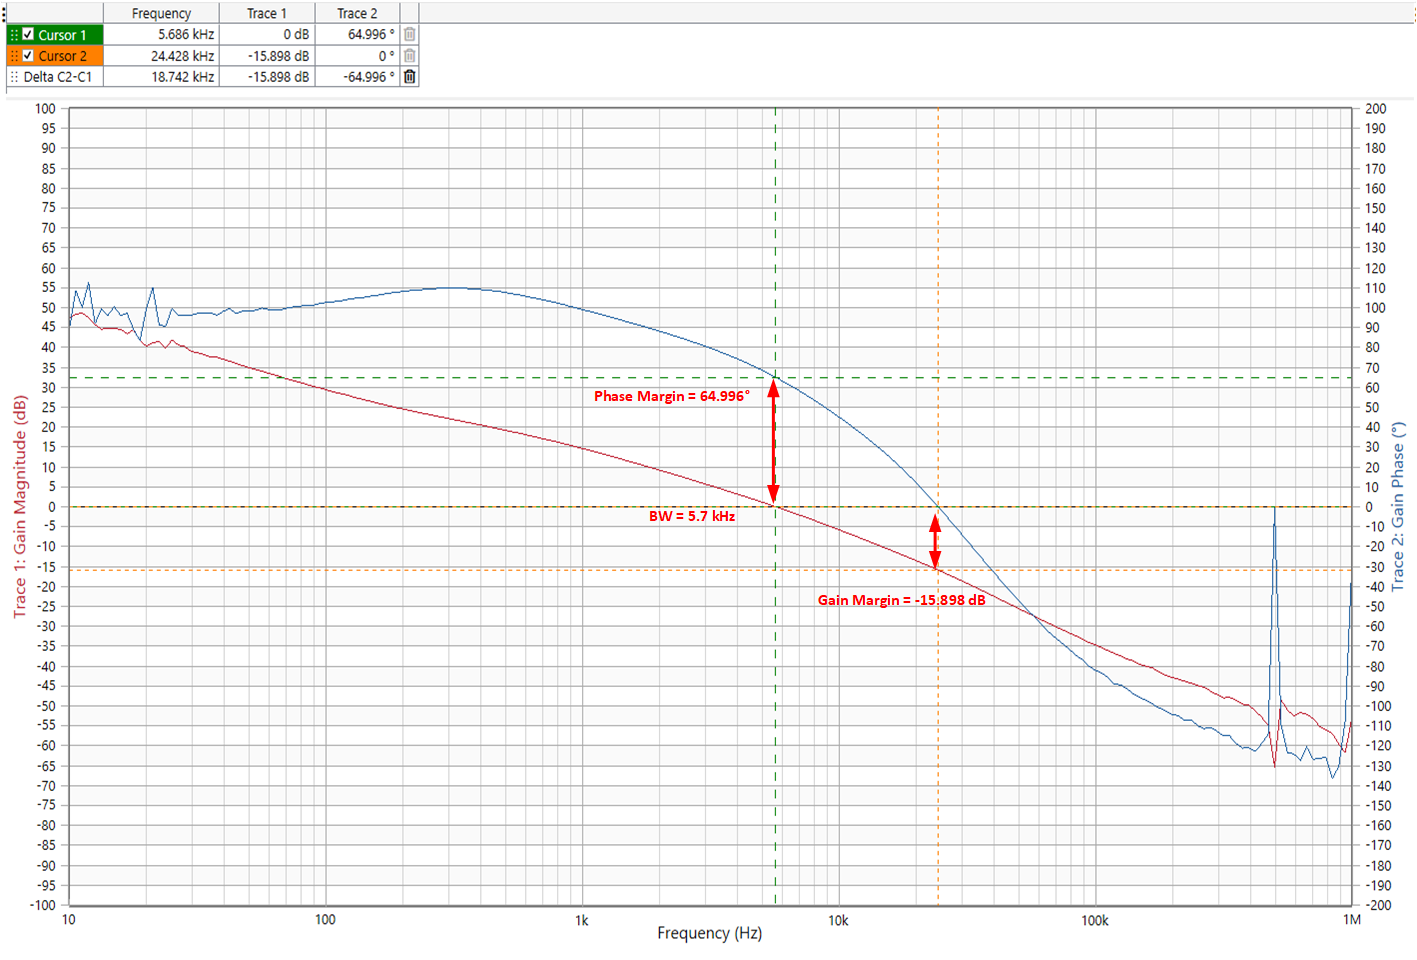Delete the Delta C2-C1 row
1417x960 pixels.
409,77
